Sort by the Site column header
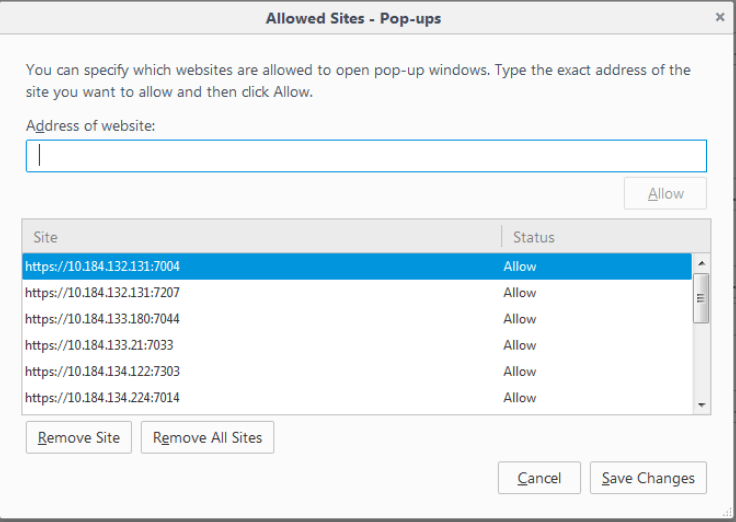Image resolution: width=736 pixels, height=522 pixels. coord(262,237)
